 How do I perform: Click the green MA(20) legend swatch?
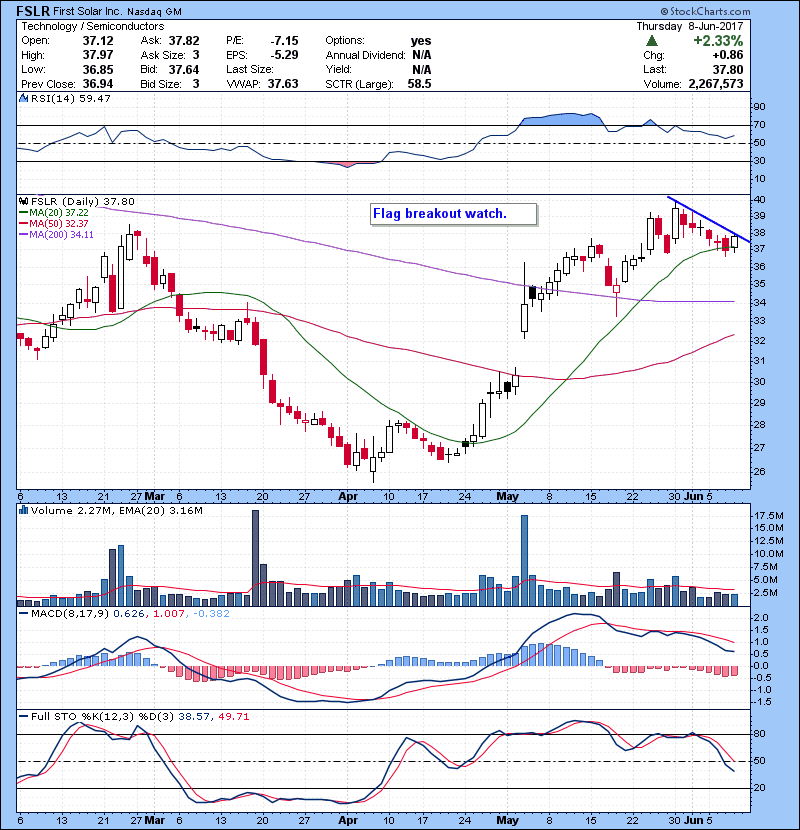point(24,214)
